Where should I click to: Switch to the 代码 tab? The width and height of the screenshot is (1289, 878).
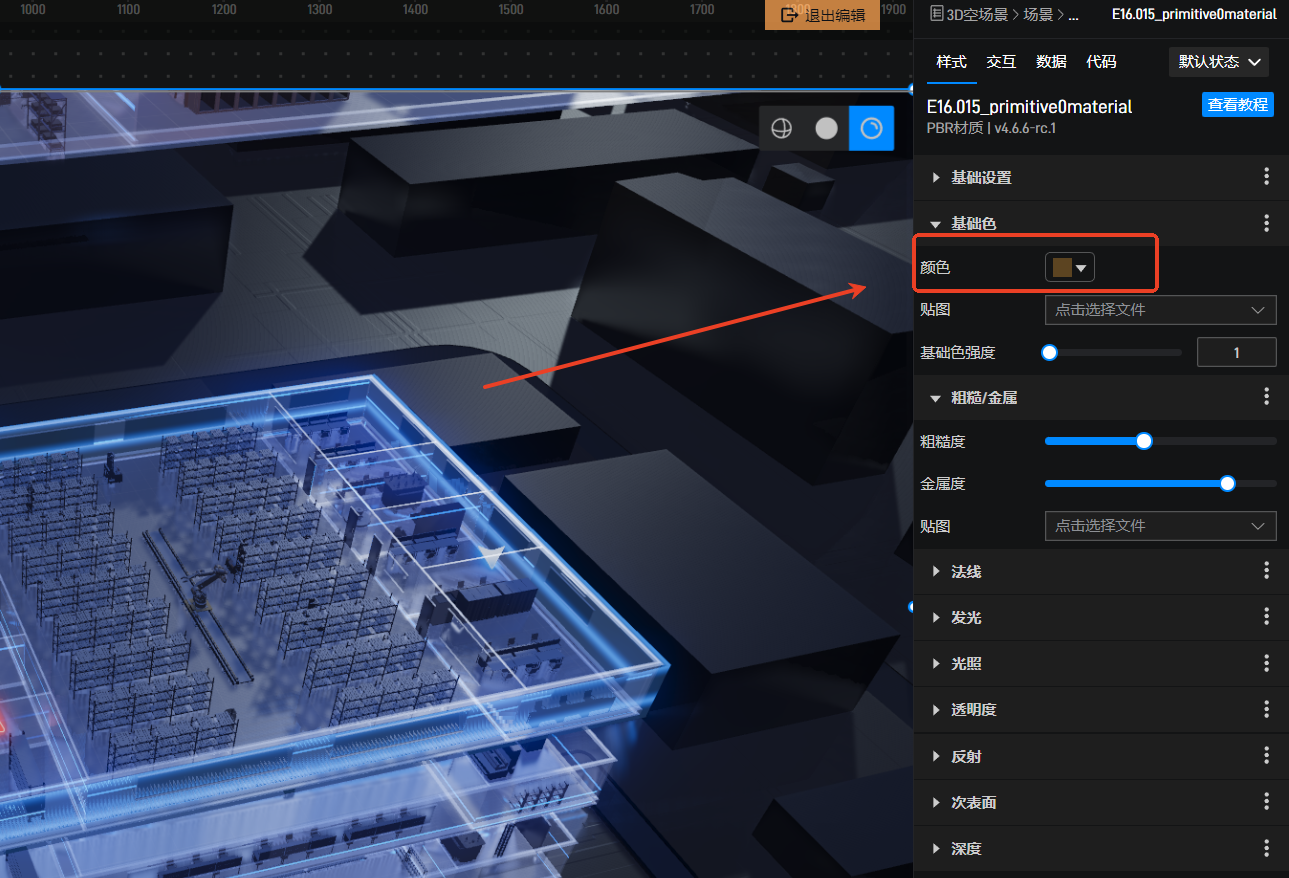pos(1101,62)
